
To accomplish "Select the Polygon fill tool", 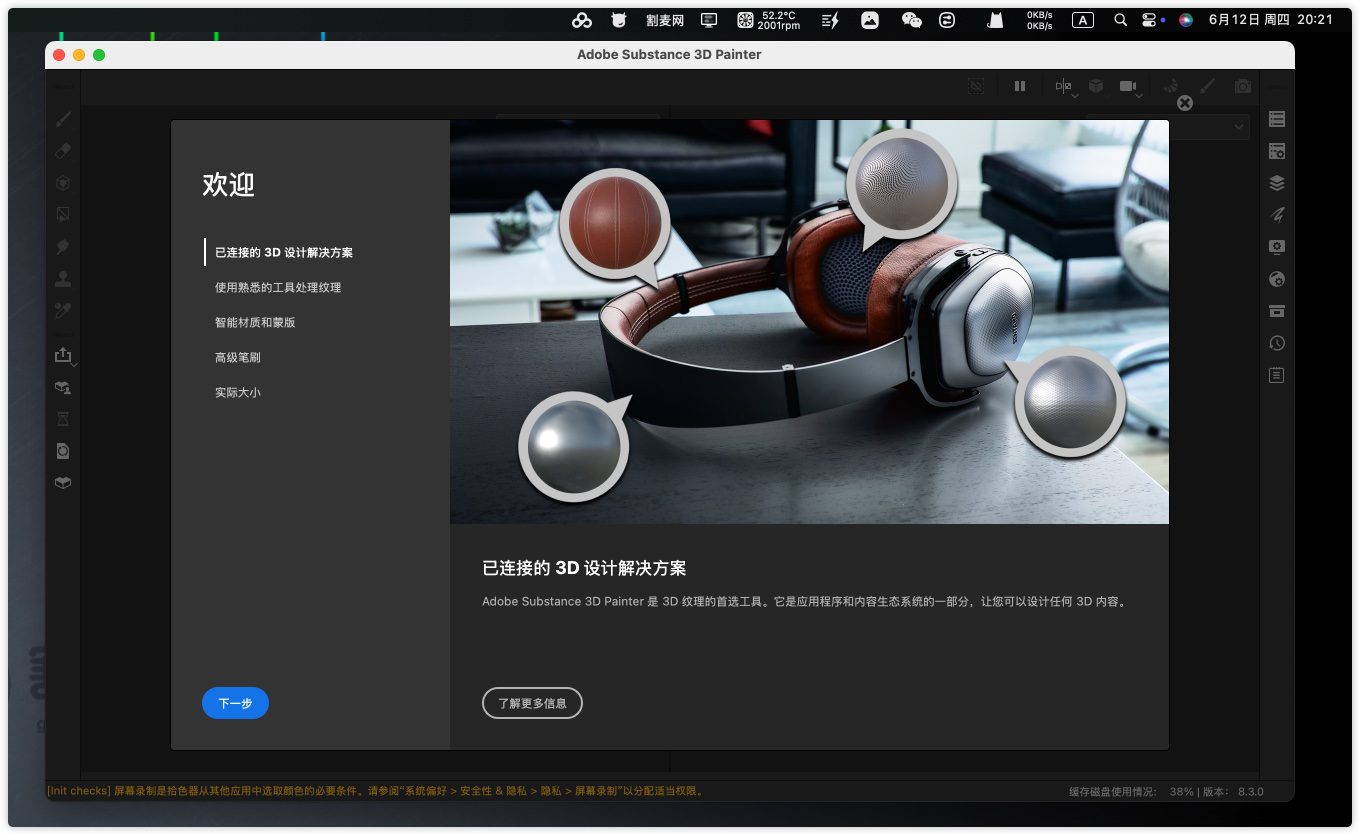I will [x=63, y=214].
